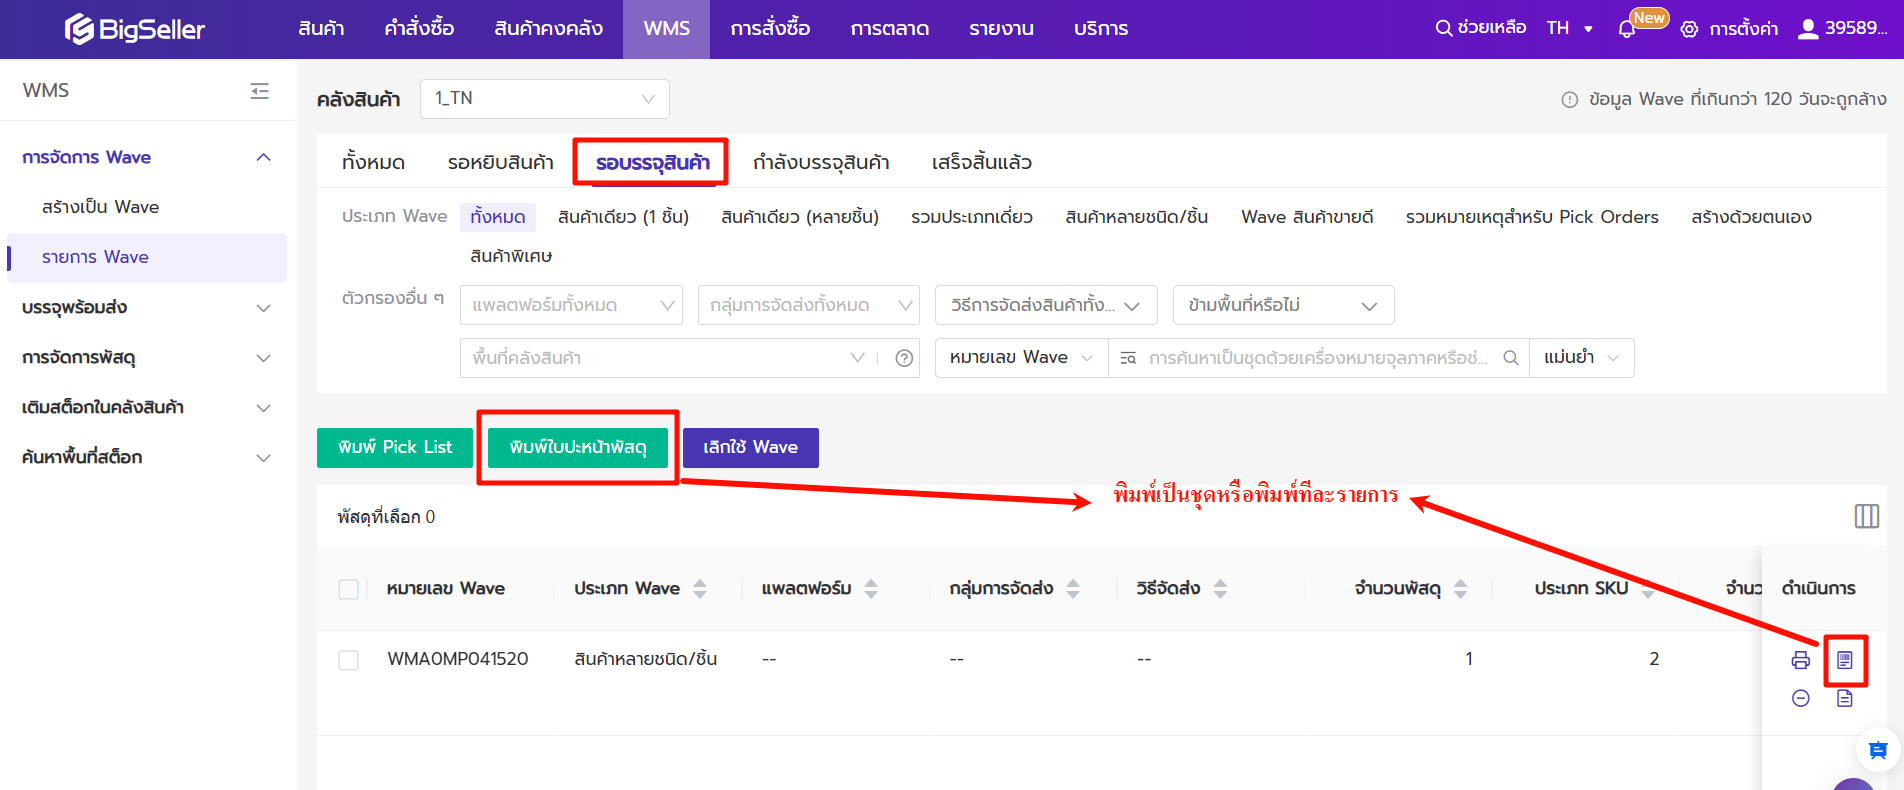Open the purchasing top menu
The image size is (1904, 790).
[x=770, y=29]
